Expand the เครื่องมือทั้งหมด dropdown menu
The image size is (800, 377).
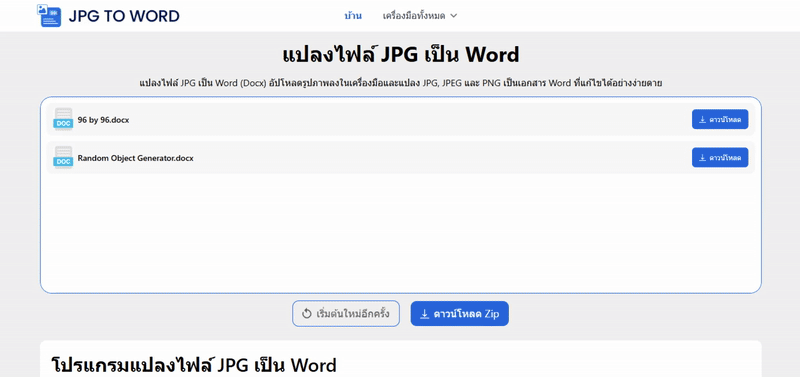click(420, 16)
